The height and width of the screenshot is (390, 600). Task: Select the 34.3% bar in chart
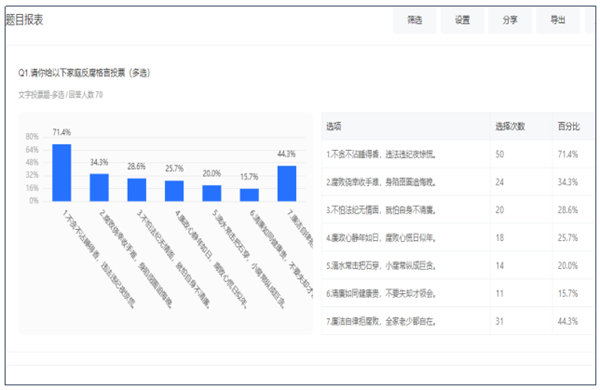(99, 188)
